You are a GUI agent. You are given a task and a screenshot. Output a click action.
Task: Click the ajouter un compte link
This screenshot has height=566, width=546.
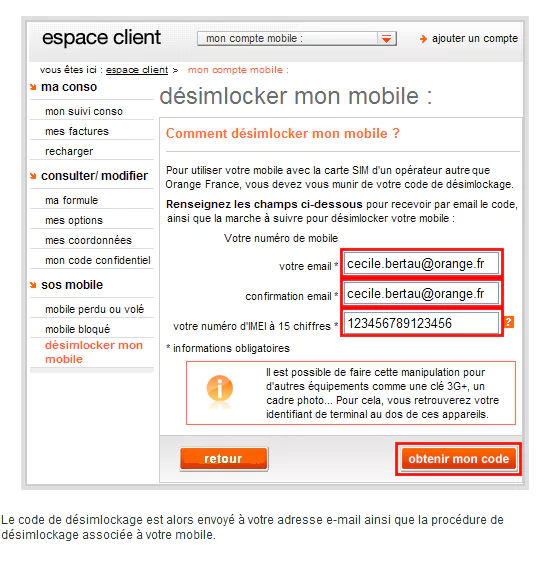coord(475,39)
